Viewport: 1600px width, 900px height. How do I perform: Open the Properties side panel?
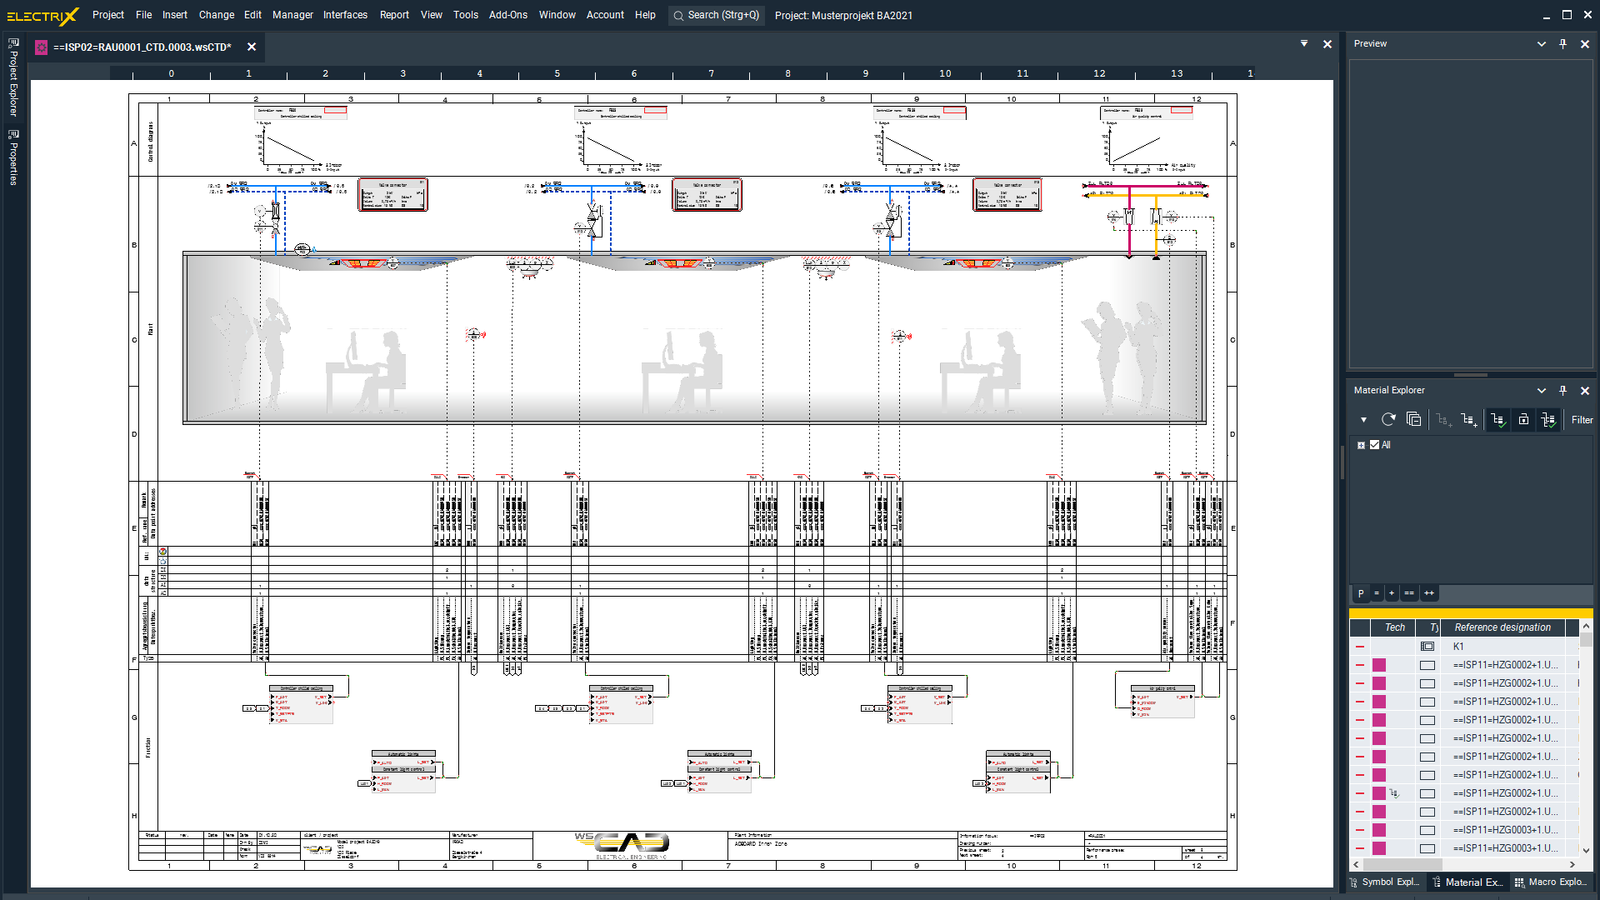click(x=13, y=158)
